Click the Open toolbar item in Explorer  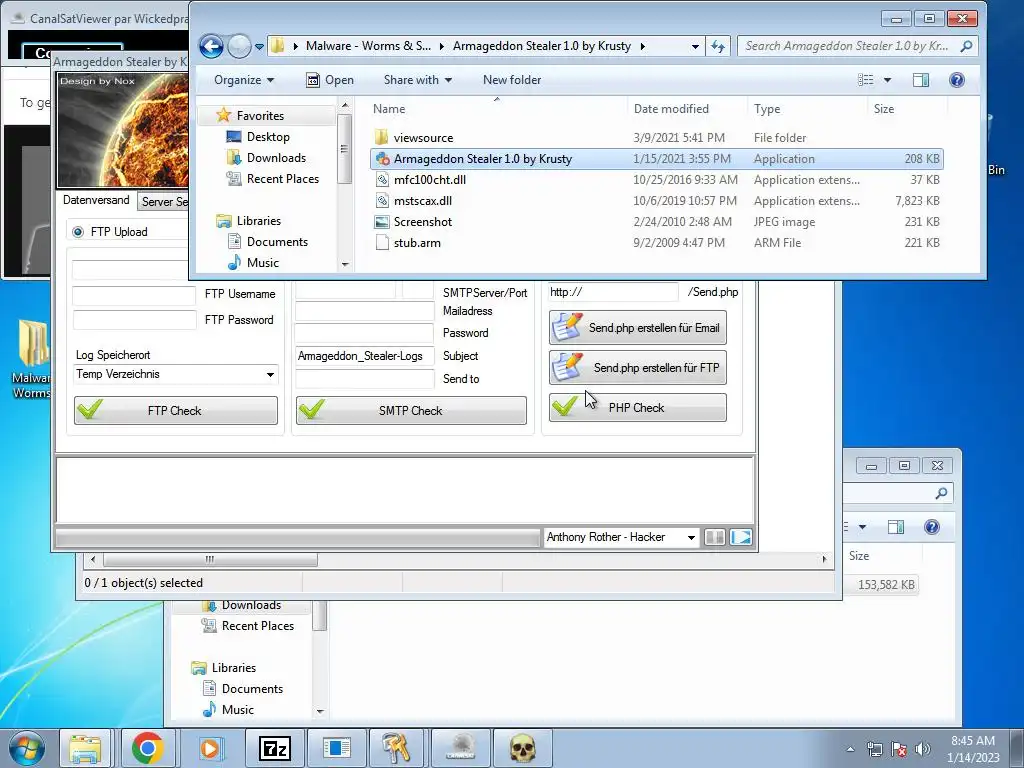click(330, 80)
